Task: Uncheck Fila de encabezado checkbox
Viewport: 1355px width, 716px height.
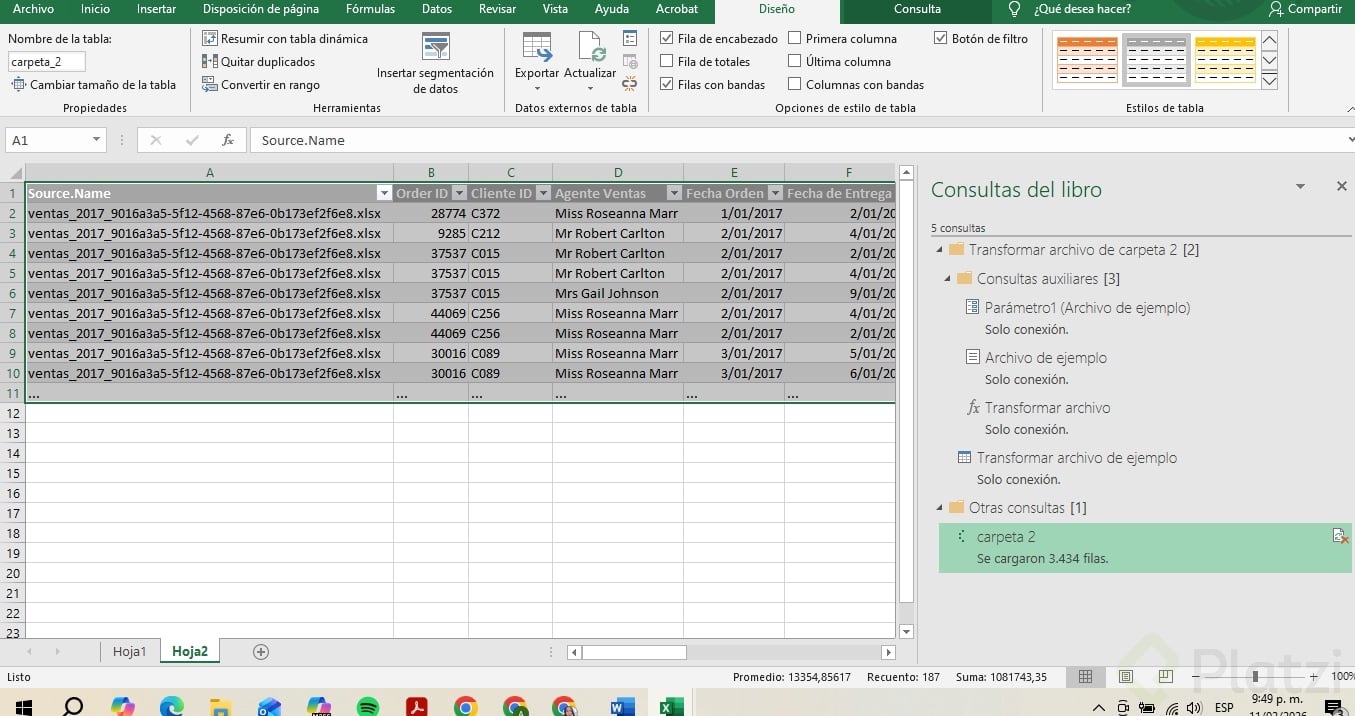Action: (667, 39)
